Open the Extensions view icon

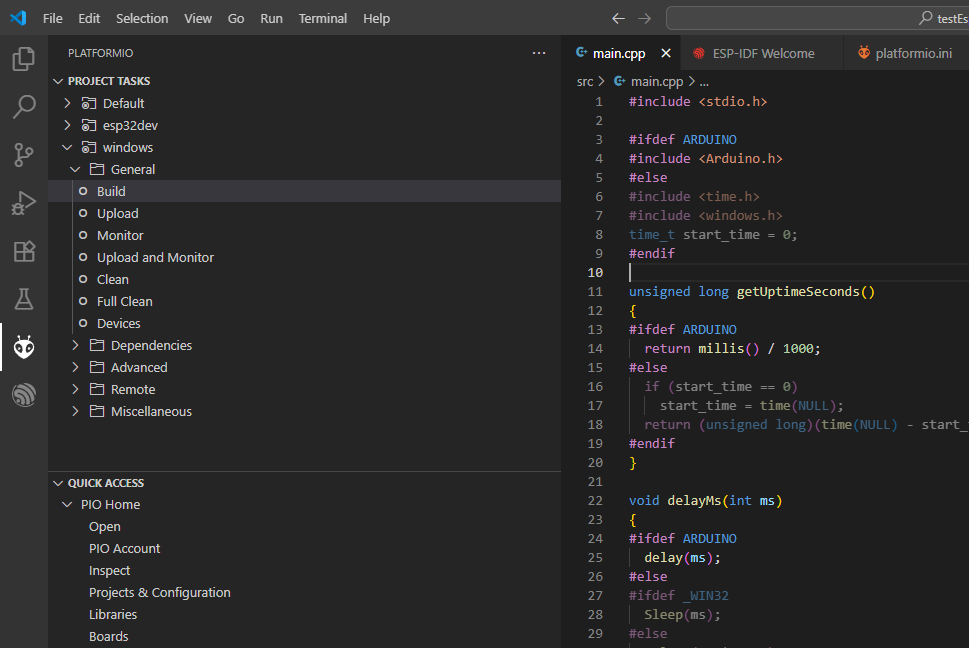(x=23, y=251)
